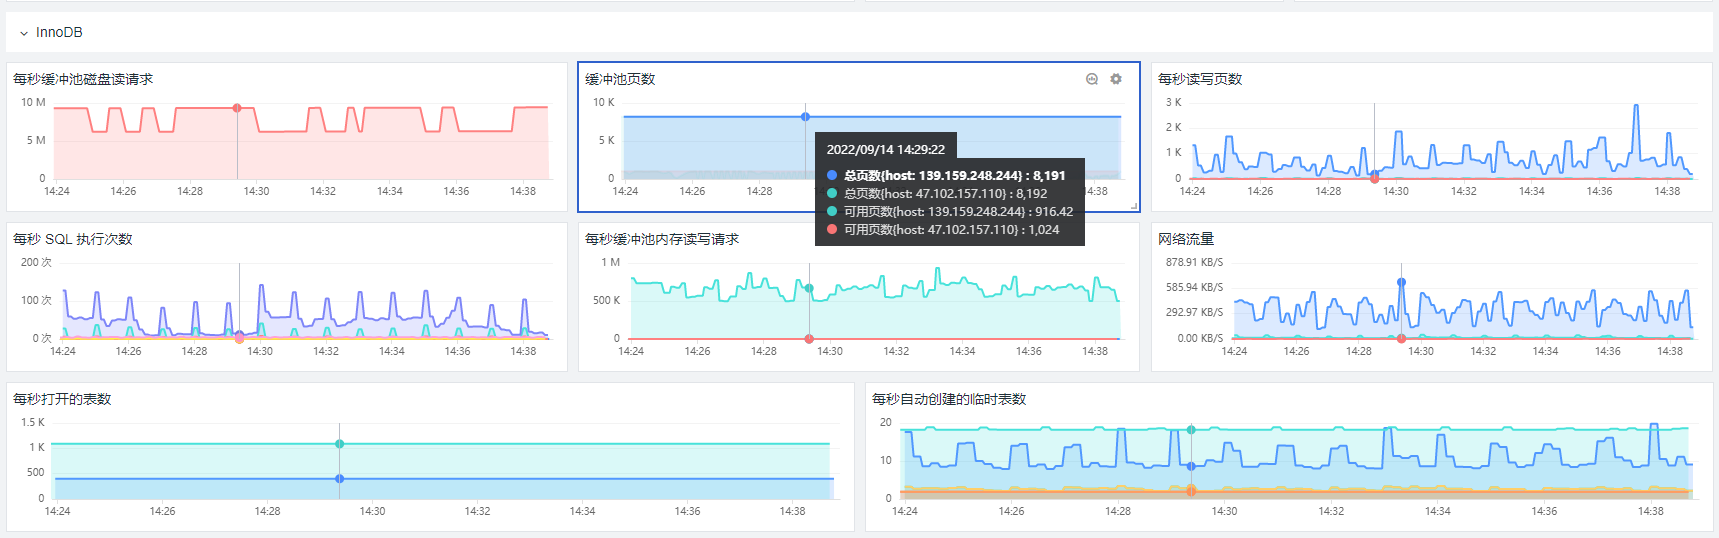Screen dimensions: 1719x538
Task: Click the explore icon beside the gear
Action: tap(1092, 79)
